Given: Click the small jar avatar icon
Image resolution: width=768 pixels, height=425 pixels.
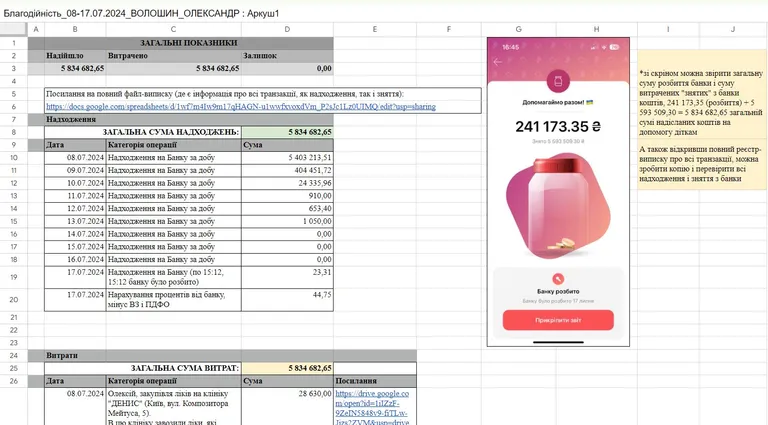Looking at the screenshot, I should 558,79.
